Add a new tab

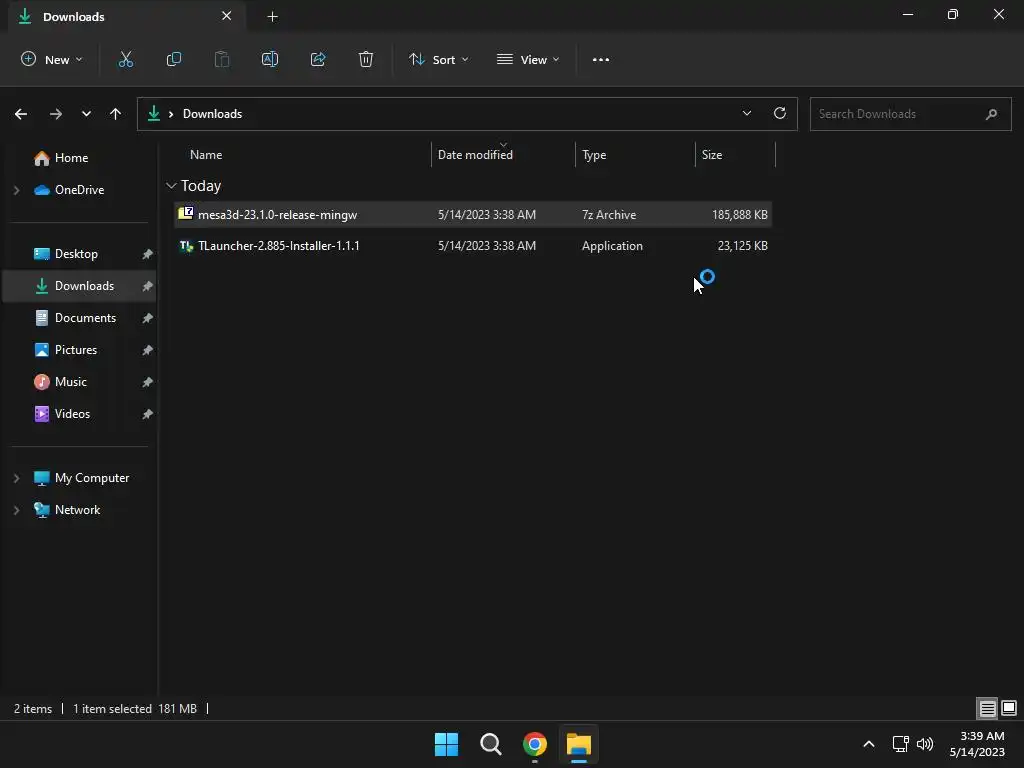[272, 17]
